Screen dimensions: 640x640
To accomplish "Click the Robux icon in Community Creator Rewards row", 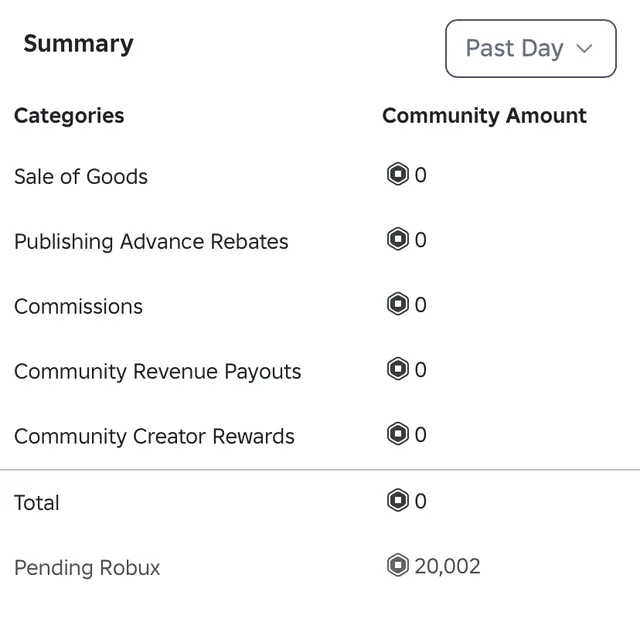I will click(x=398, y=433).
